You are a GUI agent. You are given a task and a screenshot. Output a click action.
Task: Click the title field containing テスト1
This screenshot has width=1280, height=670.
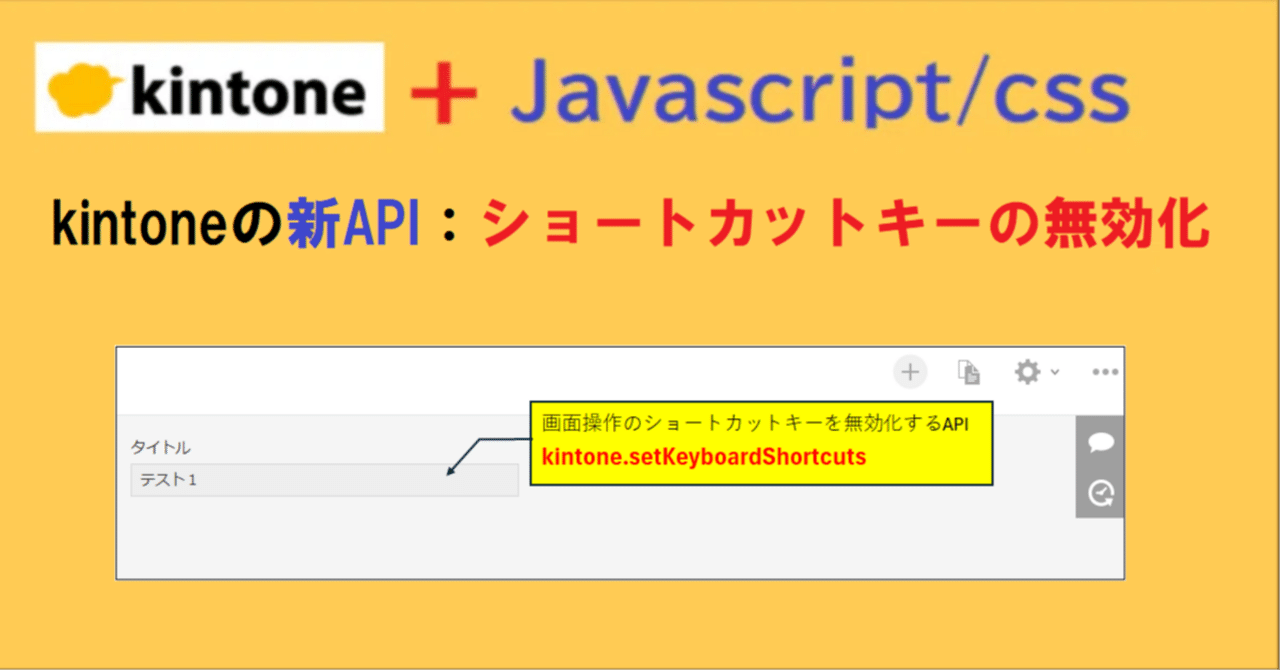click(324, 480)
